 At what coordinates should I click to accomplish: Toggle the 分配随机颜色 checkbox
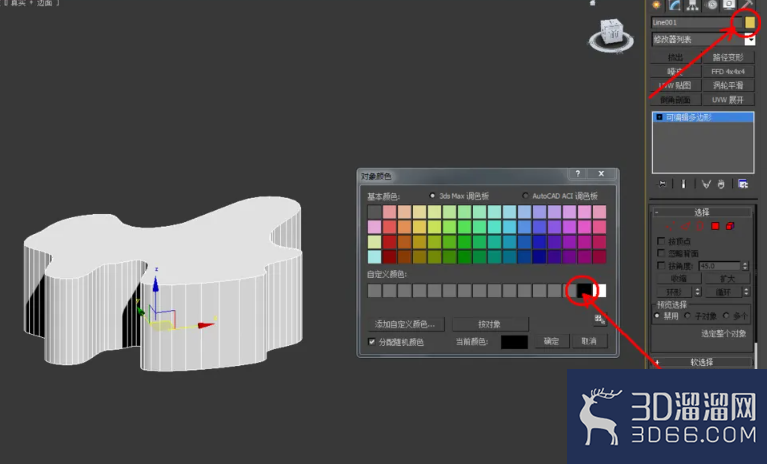tap(371, 342)
